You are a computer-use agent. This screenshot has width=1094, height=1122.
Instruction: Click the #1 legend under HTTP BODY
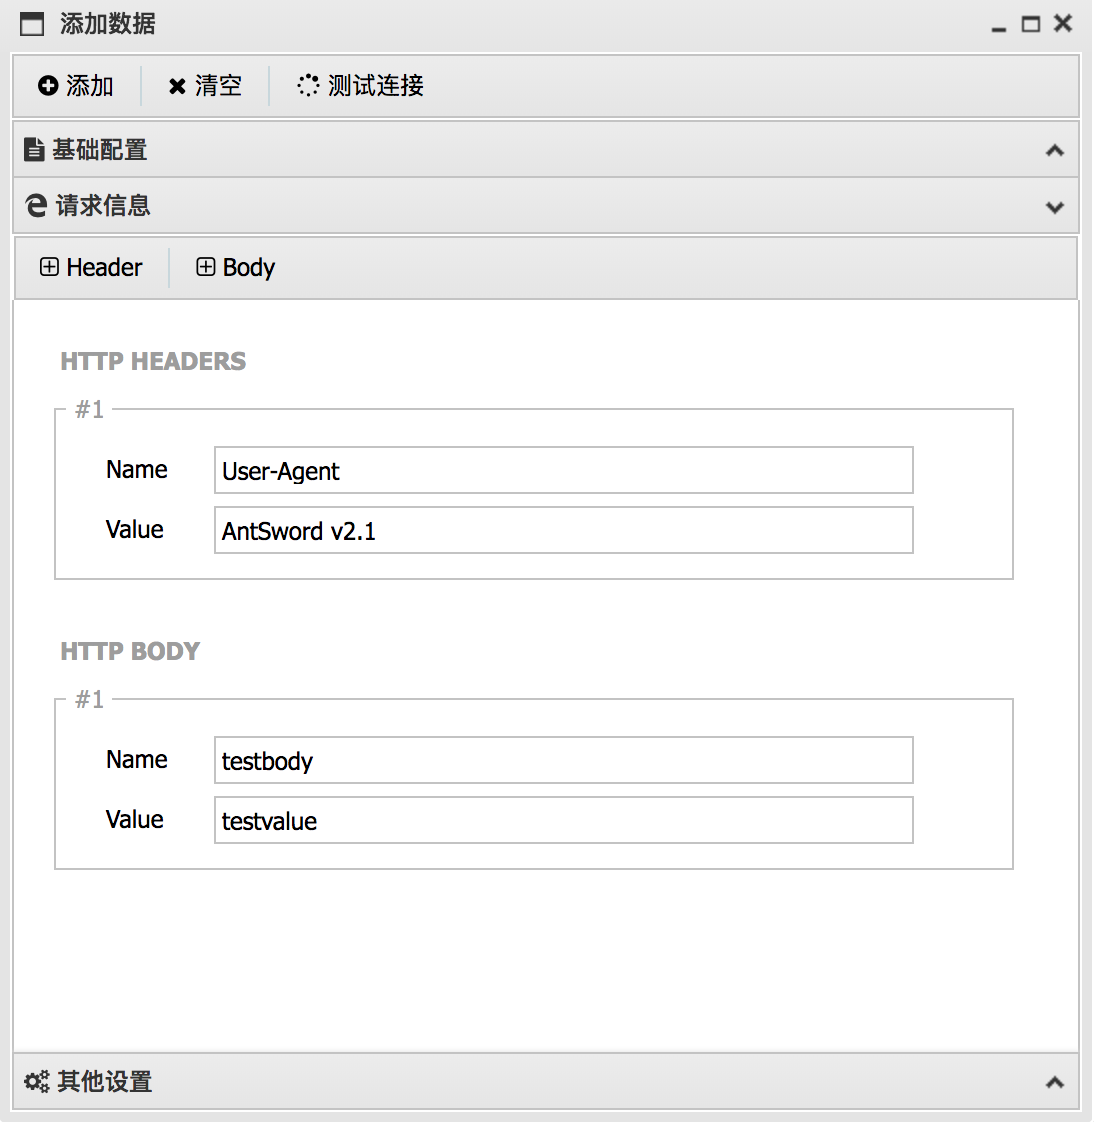point(89,699)
